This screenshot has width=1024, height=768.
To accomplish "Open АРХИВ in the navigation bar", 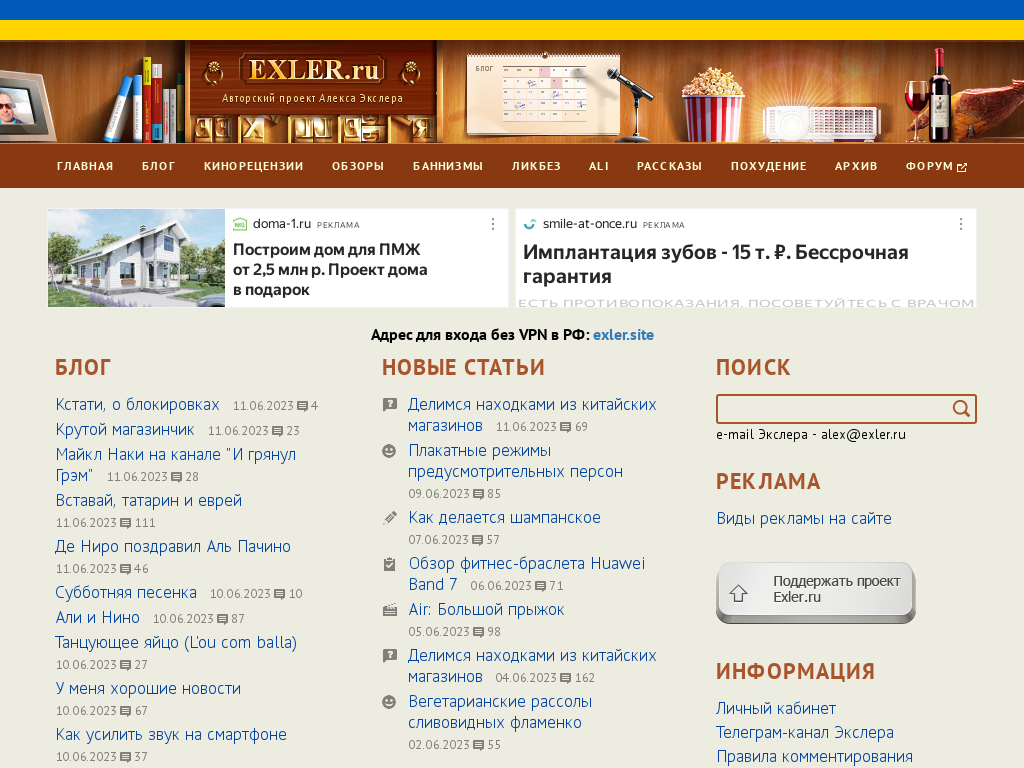I will (856, 166).
